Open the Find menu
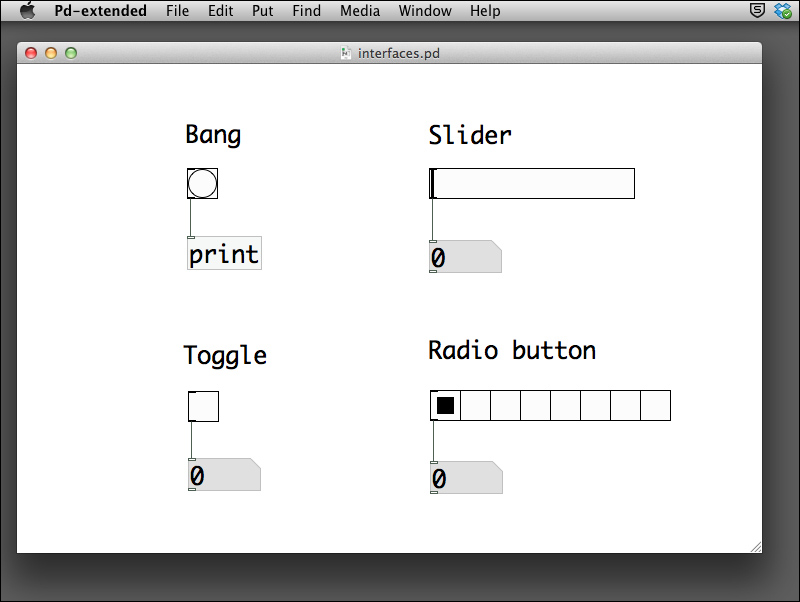 [306, 10]
